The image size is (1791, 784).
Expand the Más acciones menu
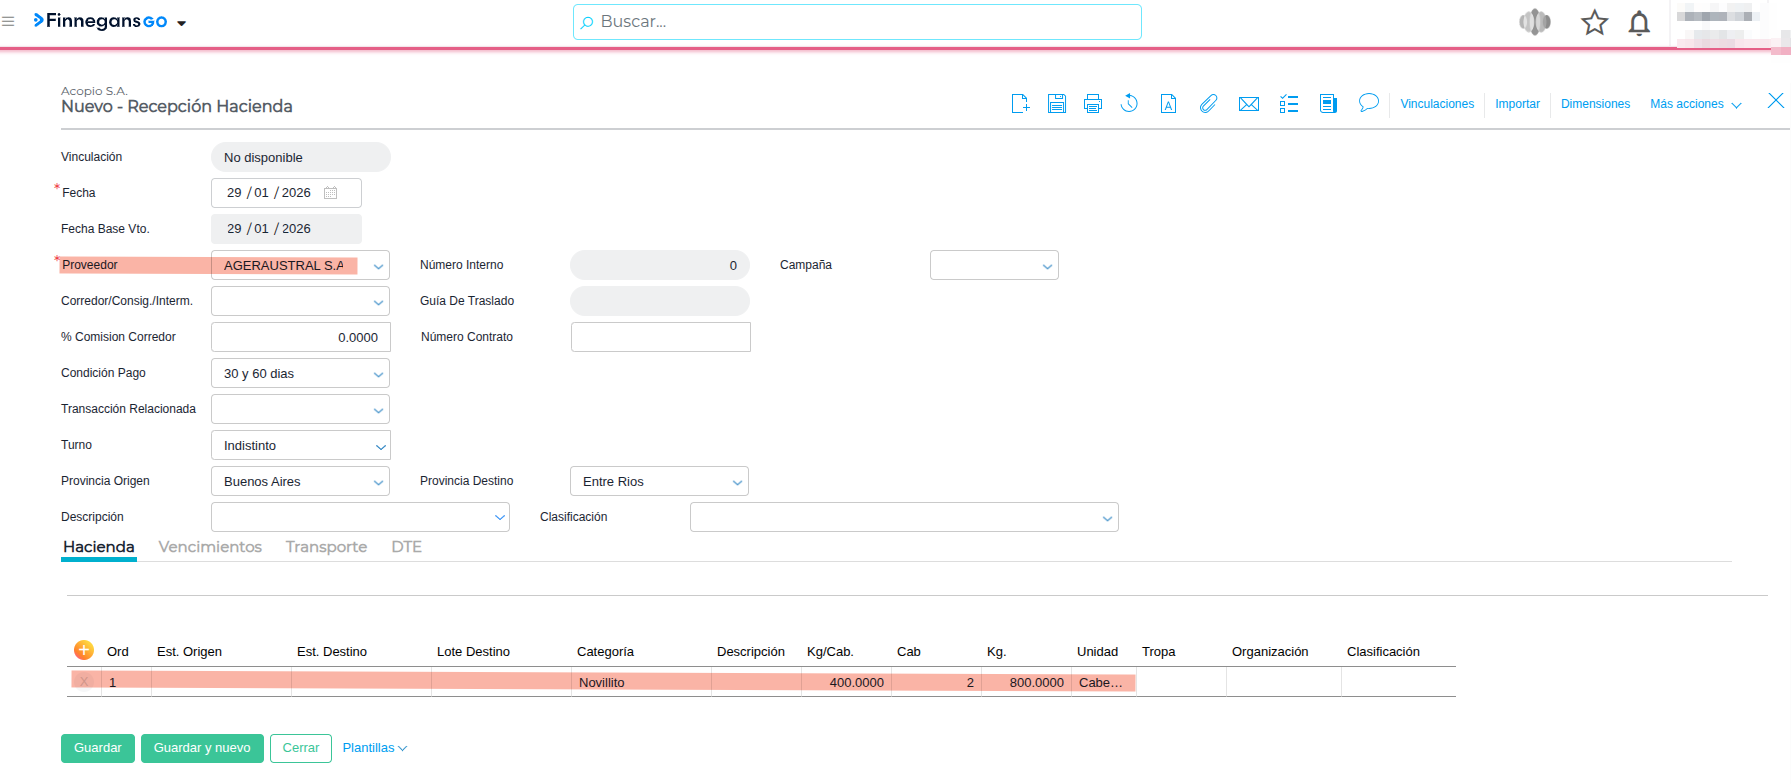(x=1695, y=104)
